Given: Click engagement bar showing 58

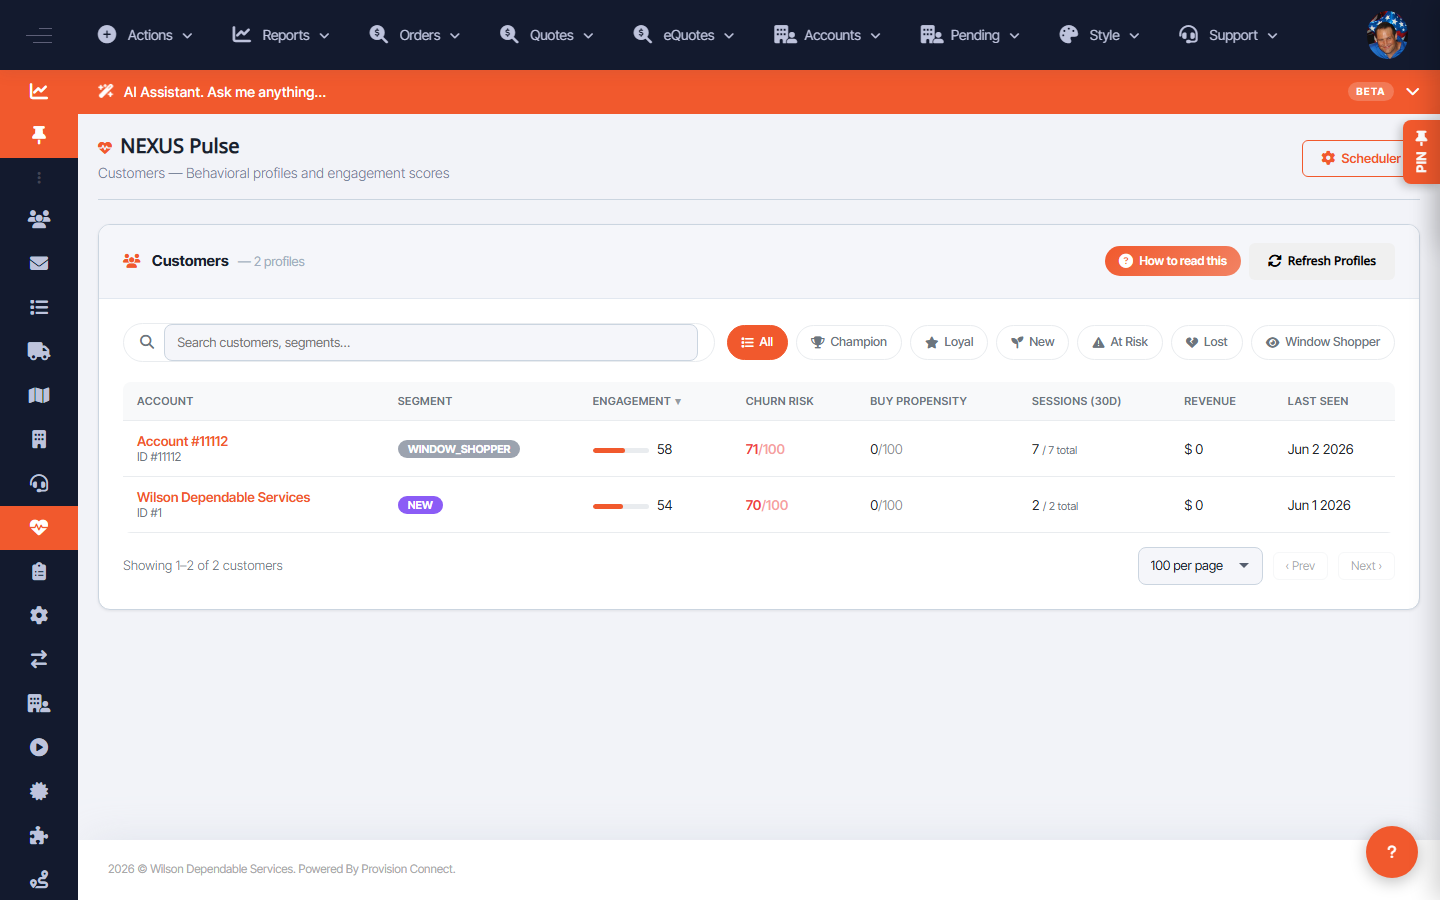Looking at the screenshot, I should click(621, 450).
